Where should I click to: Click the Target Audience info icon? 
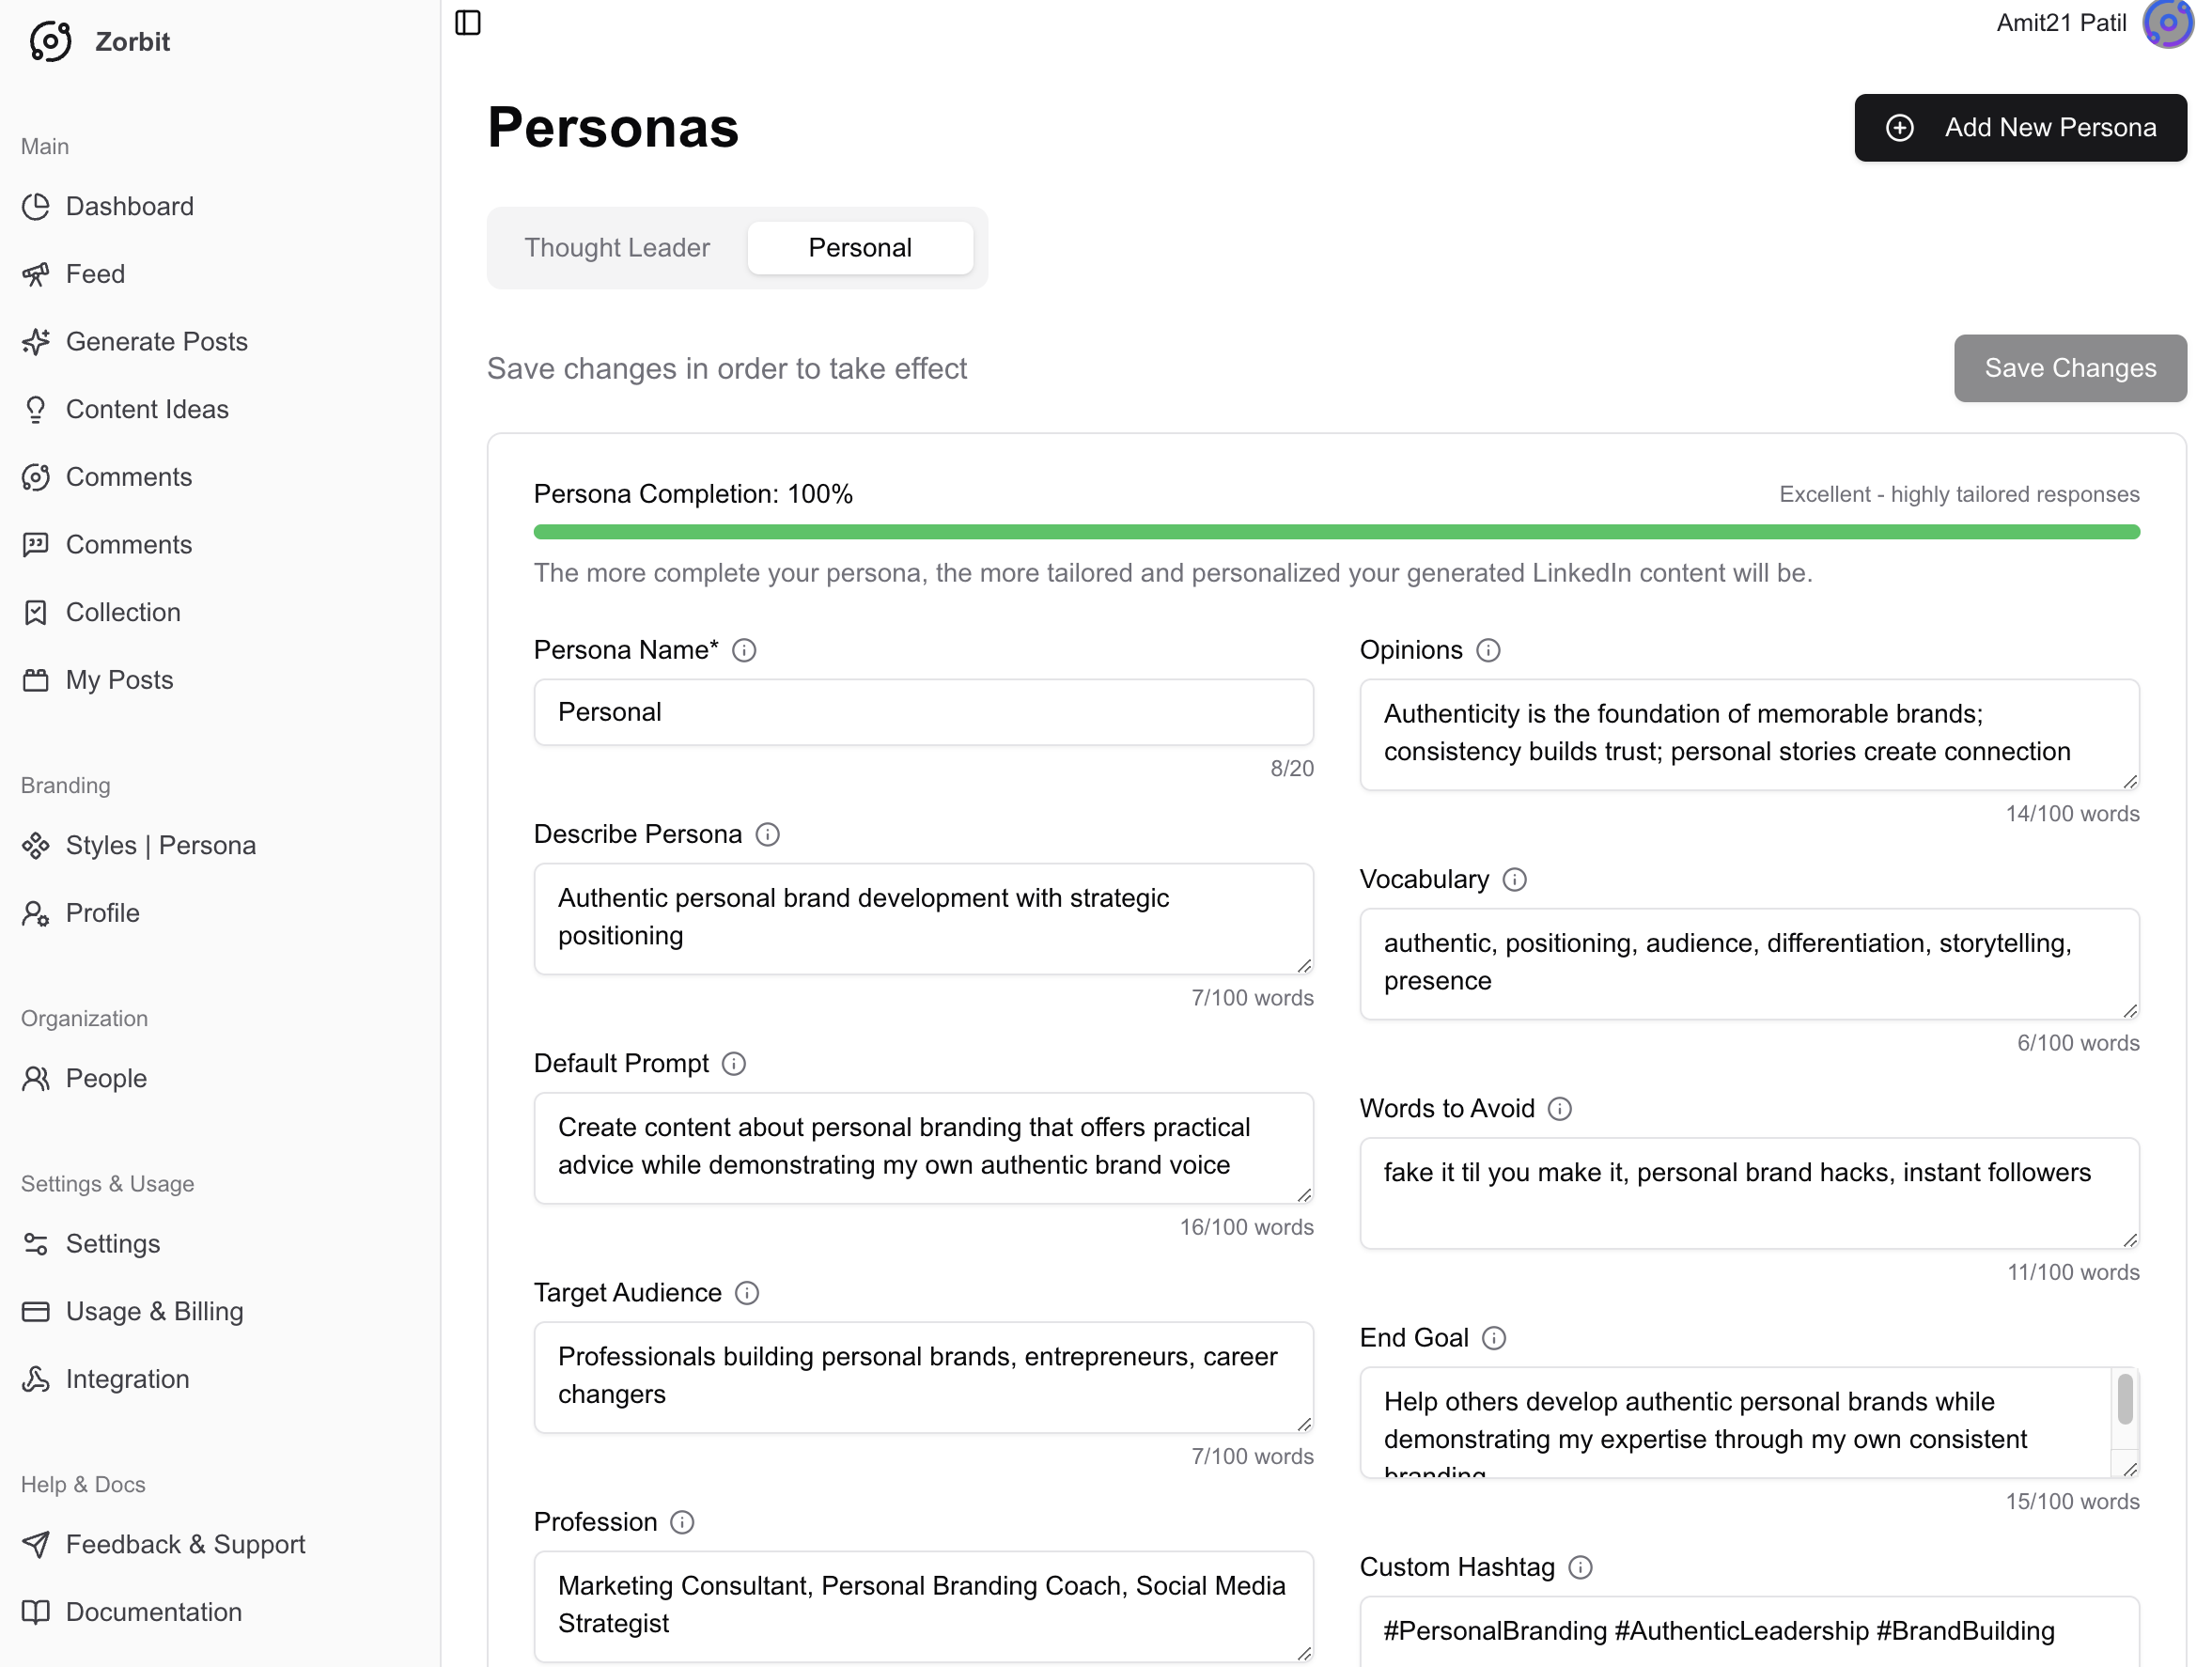coord(747,1292)
